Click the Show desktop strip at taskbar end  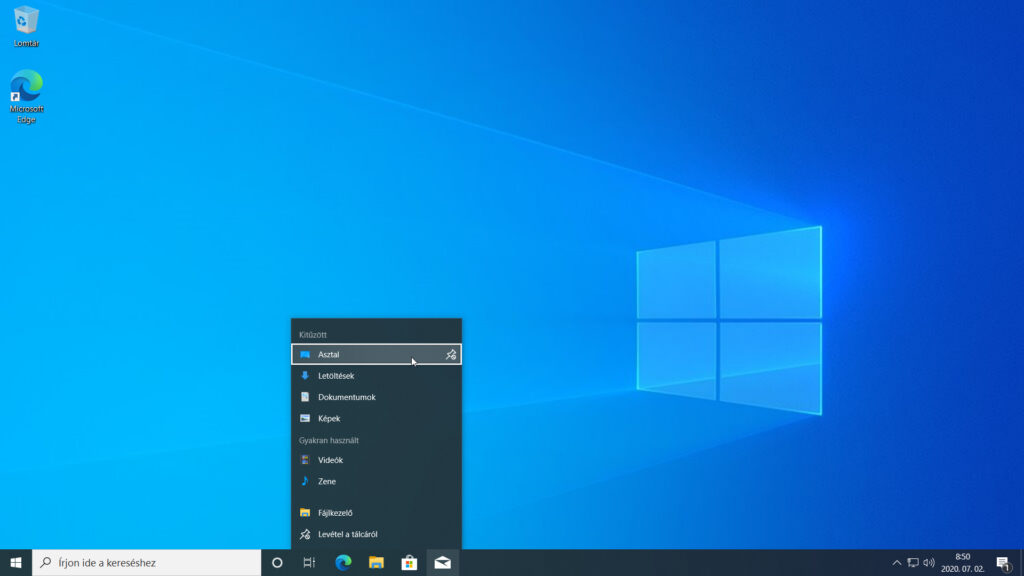coord(1021,562)
